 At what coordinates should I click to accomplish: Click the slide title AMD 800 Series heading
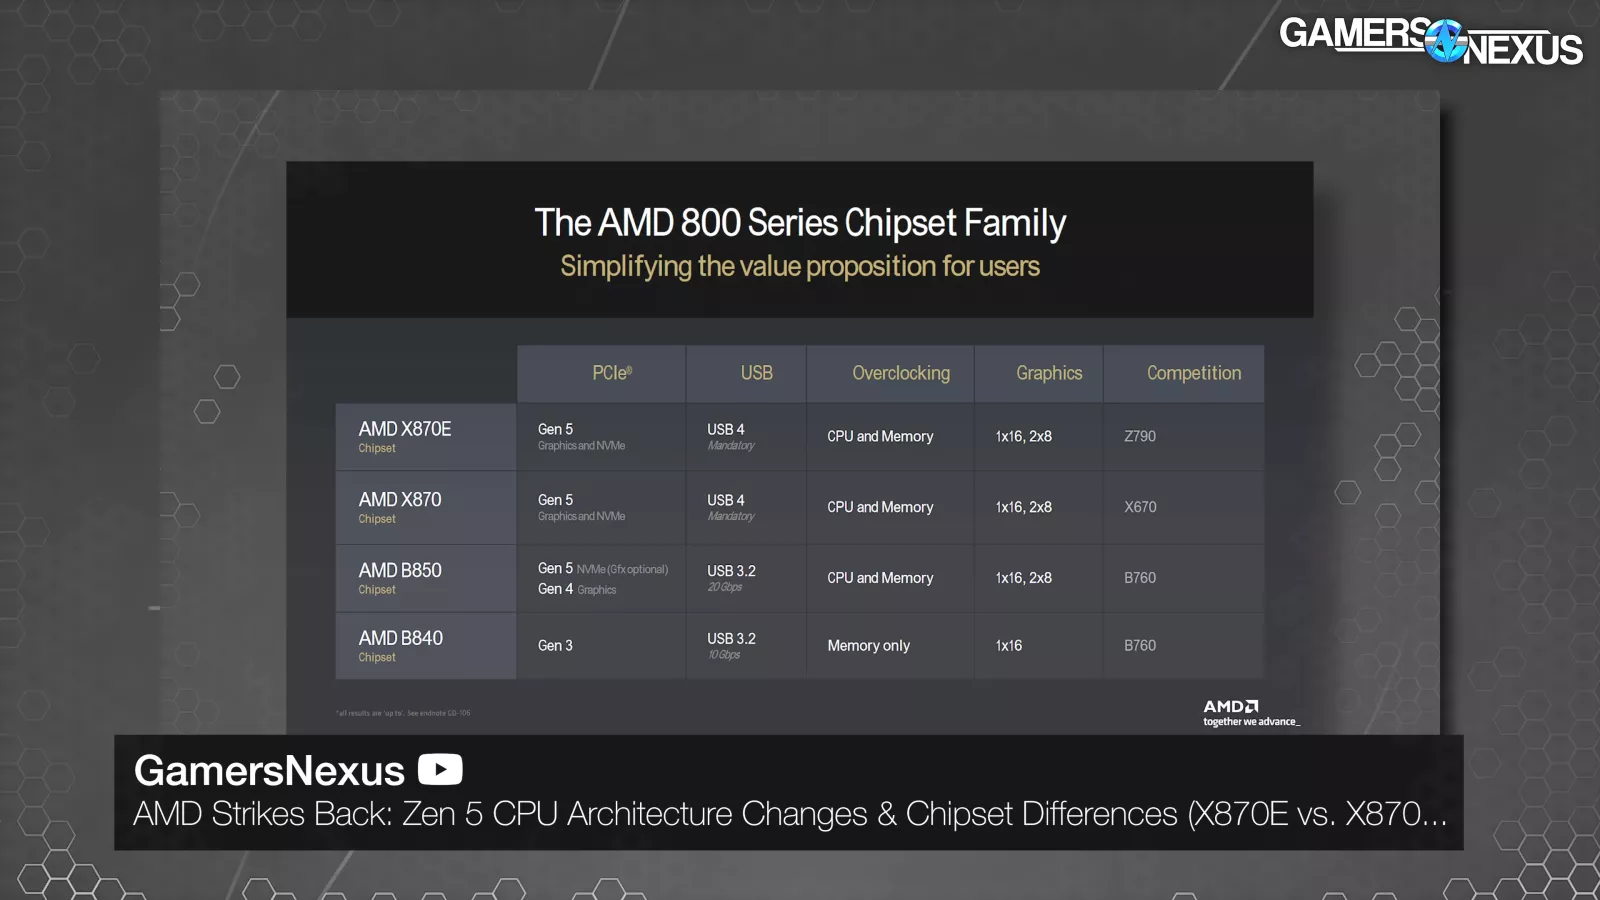pos(800,223)
